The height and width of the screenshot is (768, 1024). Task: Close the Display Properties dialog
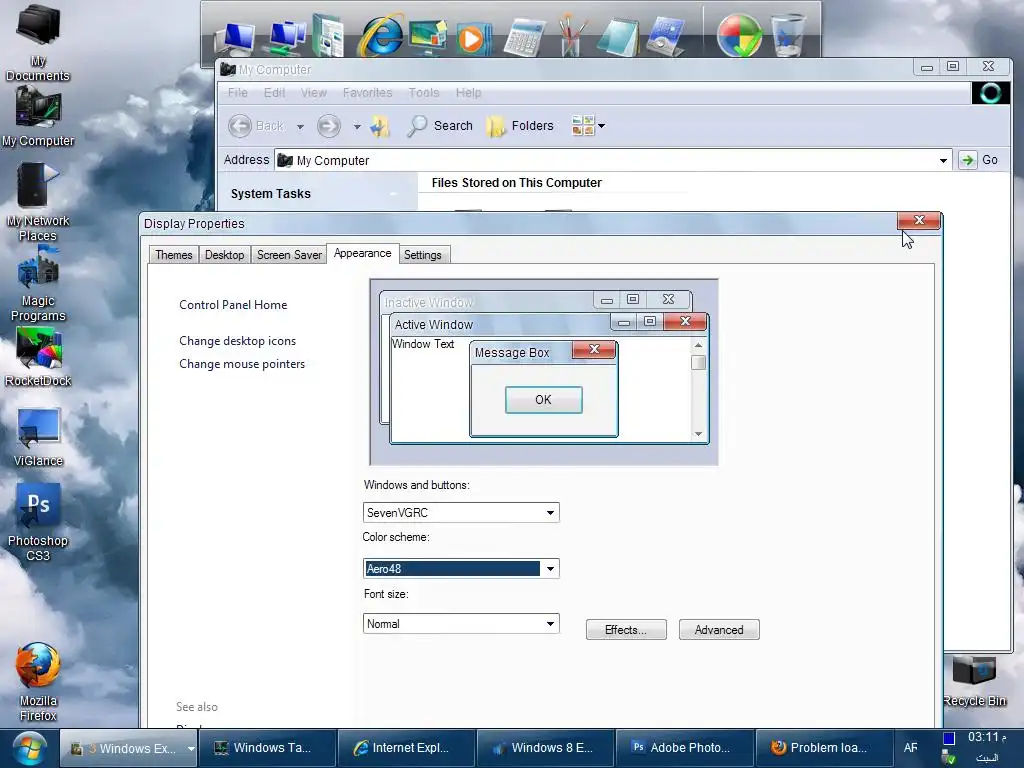919,221
